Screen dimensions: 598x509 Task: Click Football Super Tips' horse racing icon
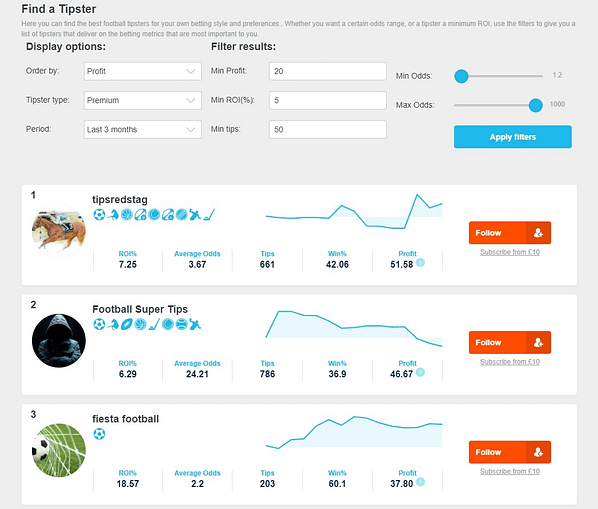[113, 324]
